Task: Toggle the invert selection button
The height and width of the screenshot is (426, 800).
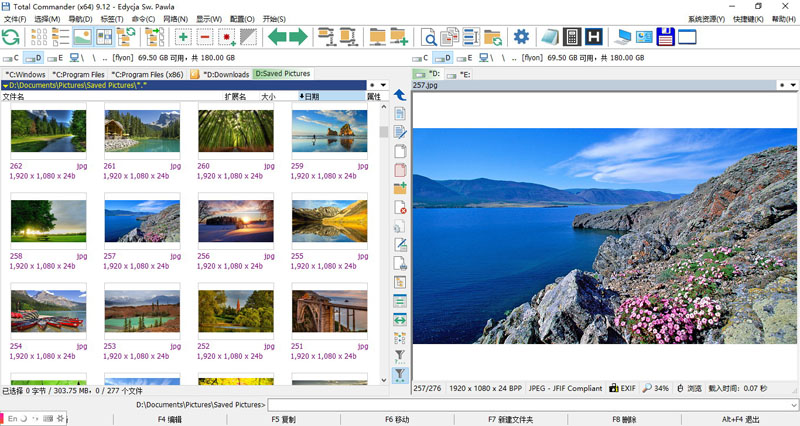Action: pos(248,37)
